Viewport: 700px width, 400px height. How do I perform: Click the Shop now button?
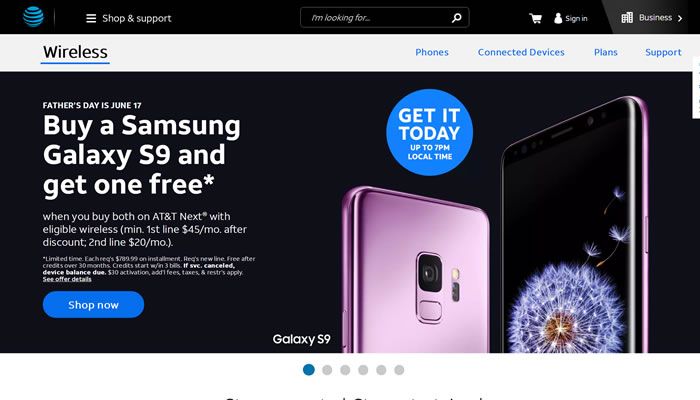[x=93, y=304]
